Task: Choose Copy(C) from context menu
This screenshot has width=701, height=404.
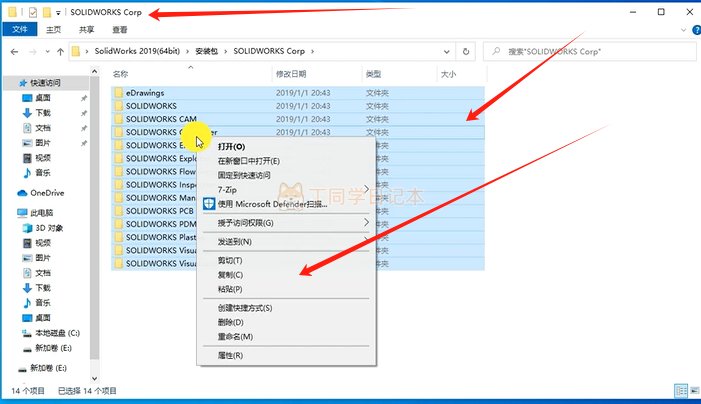Action: pyautogui.click(x=286, y=275)
